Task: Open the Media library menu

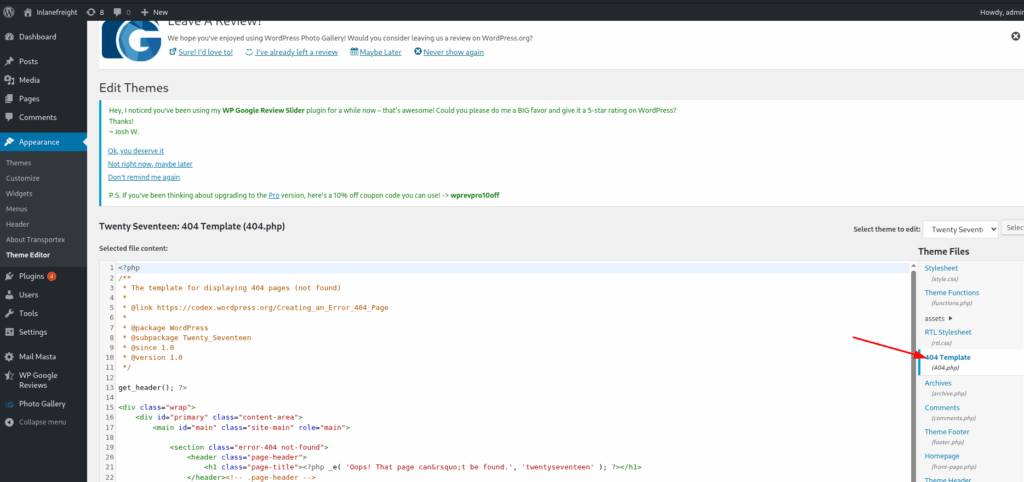Action: (x=29, y=80)
